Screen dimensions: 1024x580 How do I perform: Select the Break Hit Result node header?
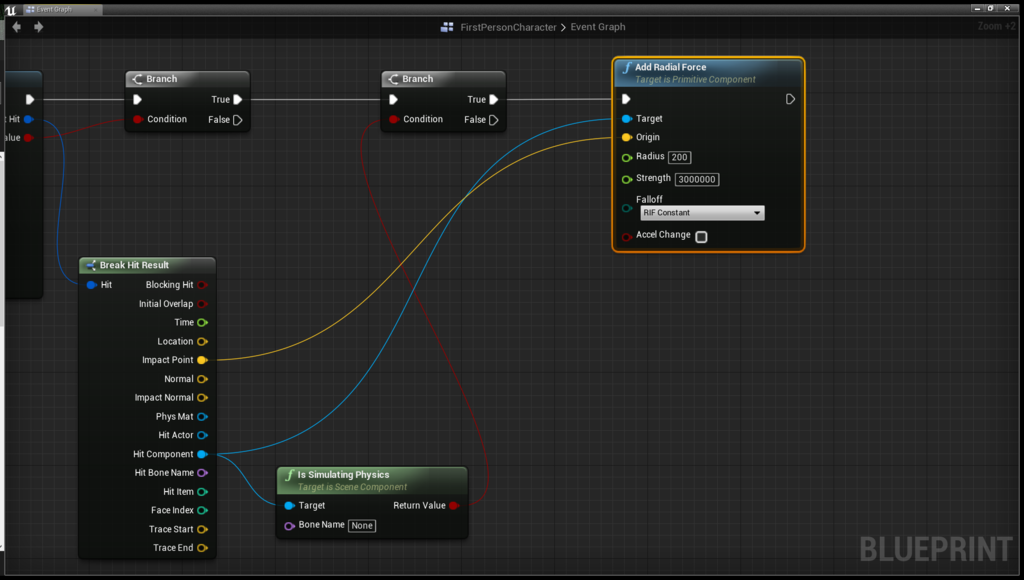click(147, 265)
